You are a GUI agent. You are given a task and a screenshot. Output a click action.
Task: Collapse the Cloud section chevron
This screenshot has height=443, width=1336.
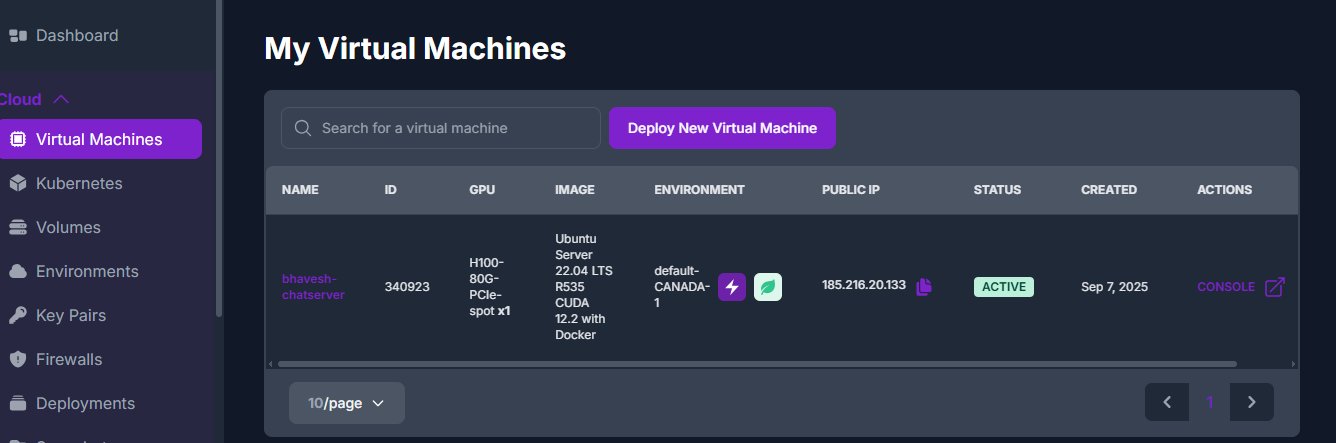click(61, 99)
